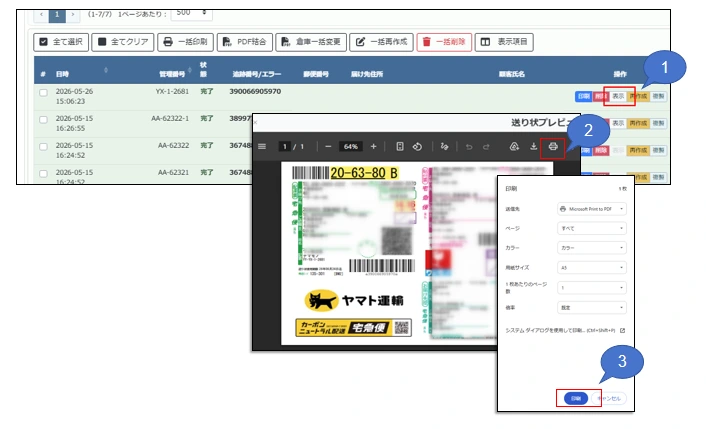This screenshot has width=706, height=429.
Task: Zoom in with the plus icon in the PDF toolbar
Action: tap(373, 146)
